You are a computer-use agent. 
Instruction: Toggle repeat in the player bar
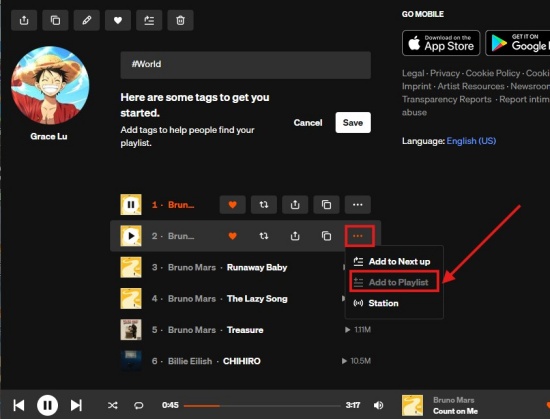[x=139, y=406]
